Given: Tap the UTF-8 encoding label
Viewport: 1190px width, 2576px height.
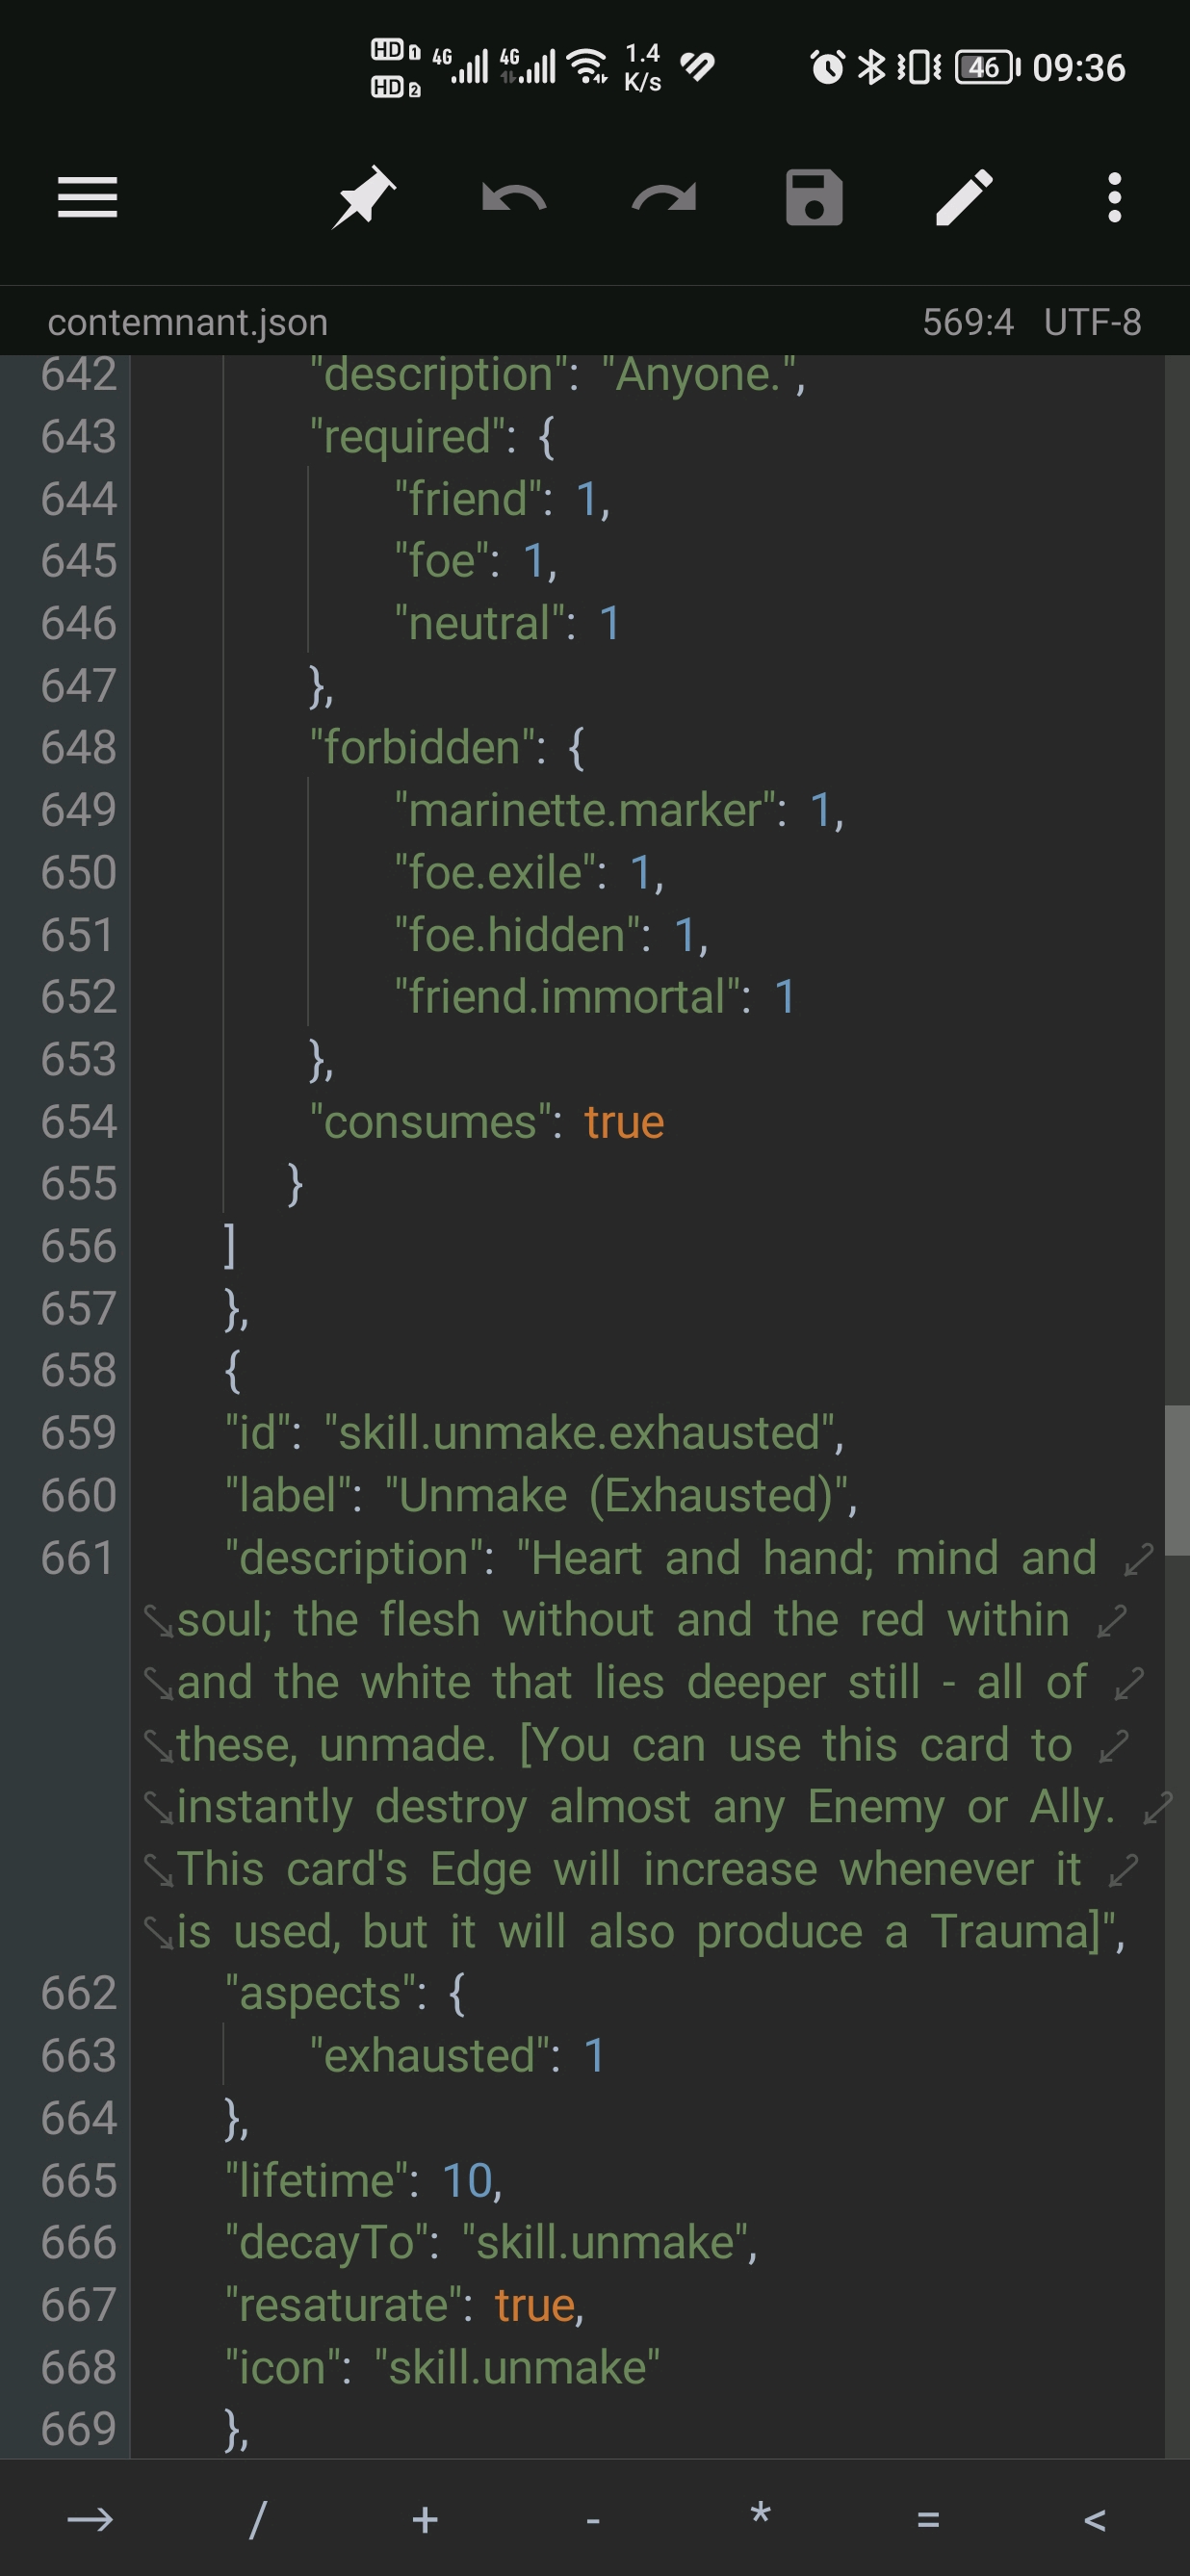Looking at the screenshot, I should (1092, 322).
